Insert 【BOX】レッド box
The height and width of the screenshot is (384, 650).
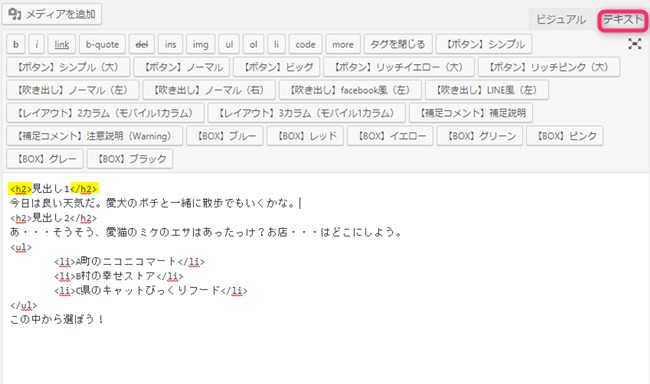pyautogui.click(x=305, y=136)
